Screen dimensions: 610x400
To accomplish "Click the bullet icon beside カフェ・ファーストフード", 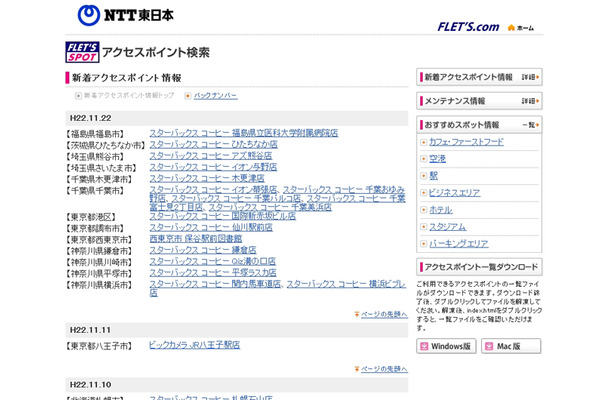I will 424,142.
